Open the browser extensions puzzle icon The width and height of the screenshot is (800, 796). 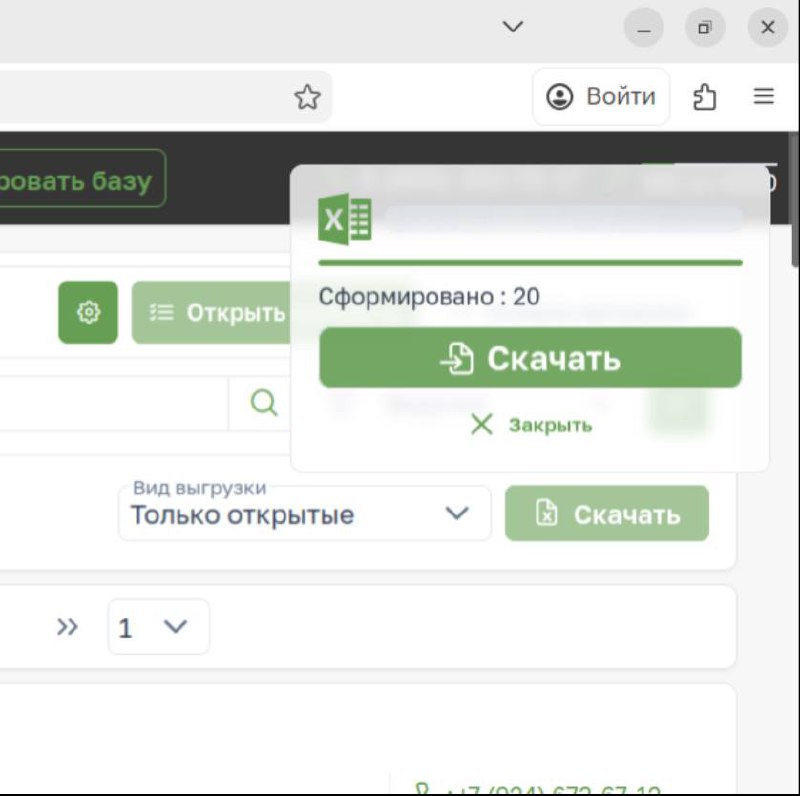704,96
